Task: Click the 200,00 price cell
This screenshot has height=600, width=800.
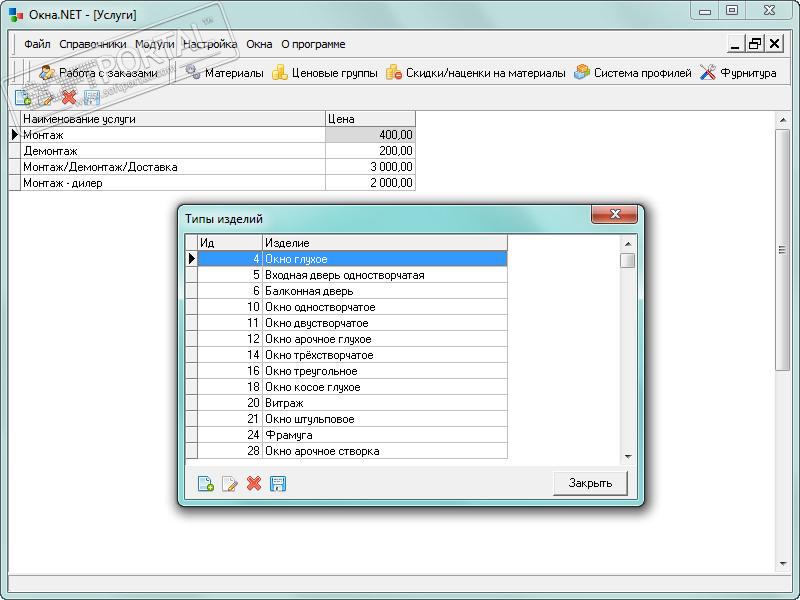Action: [370, 151]
